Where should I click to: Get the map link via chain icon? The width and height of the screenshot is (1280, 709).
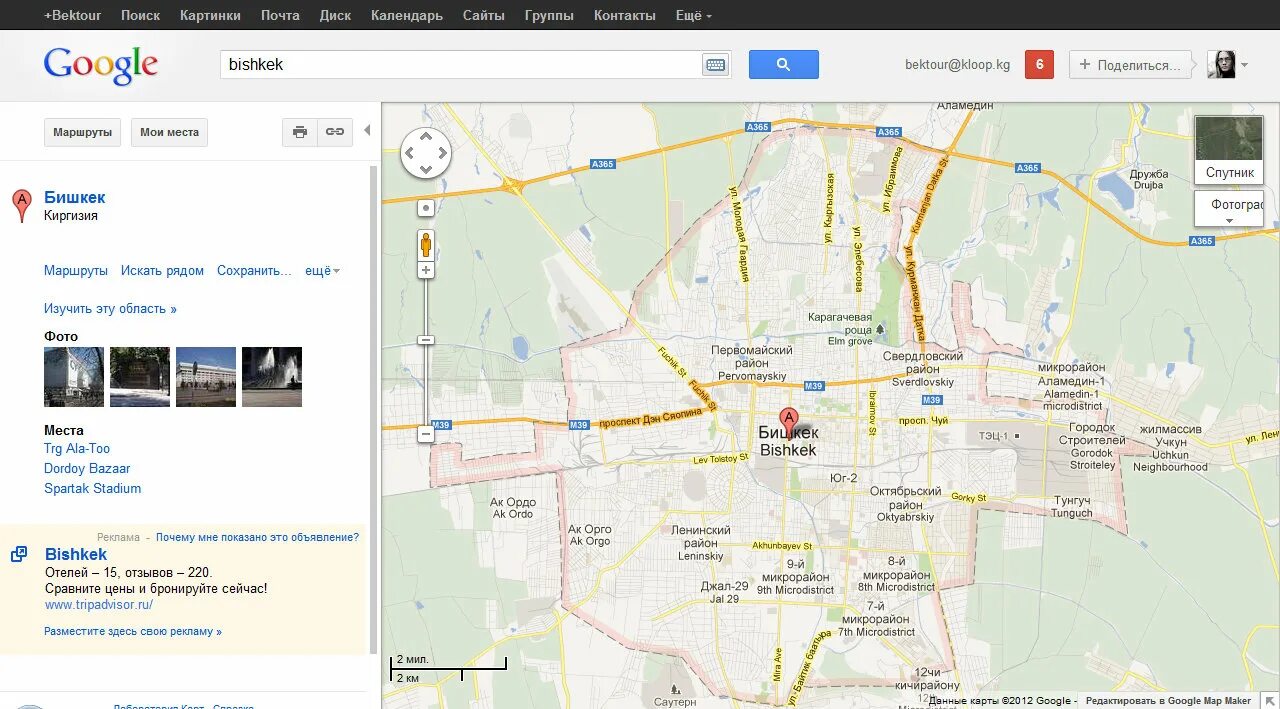335,132
